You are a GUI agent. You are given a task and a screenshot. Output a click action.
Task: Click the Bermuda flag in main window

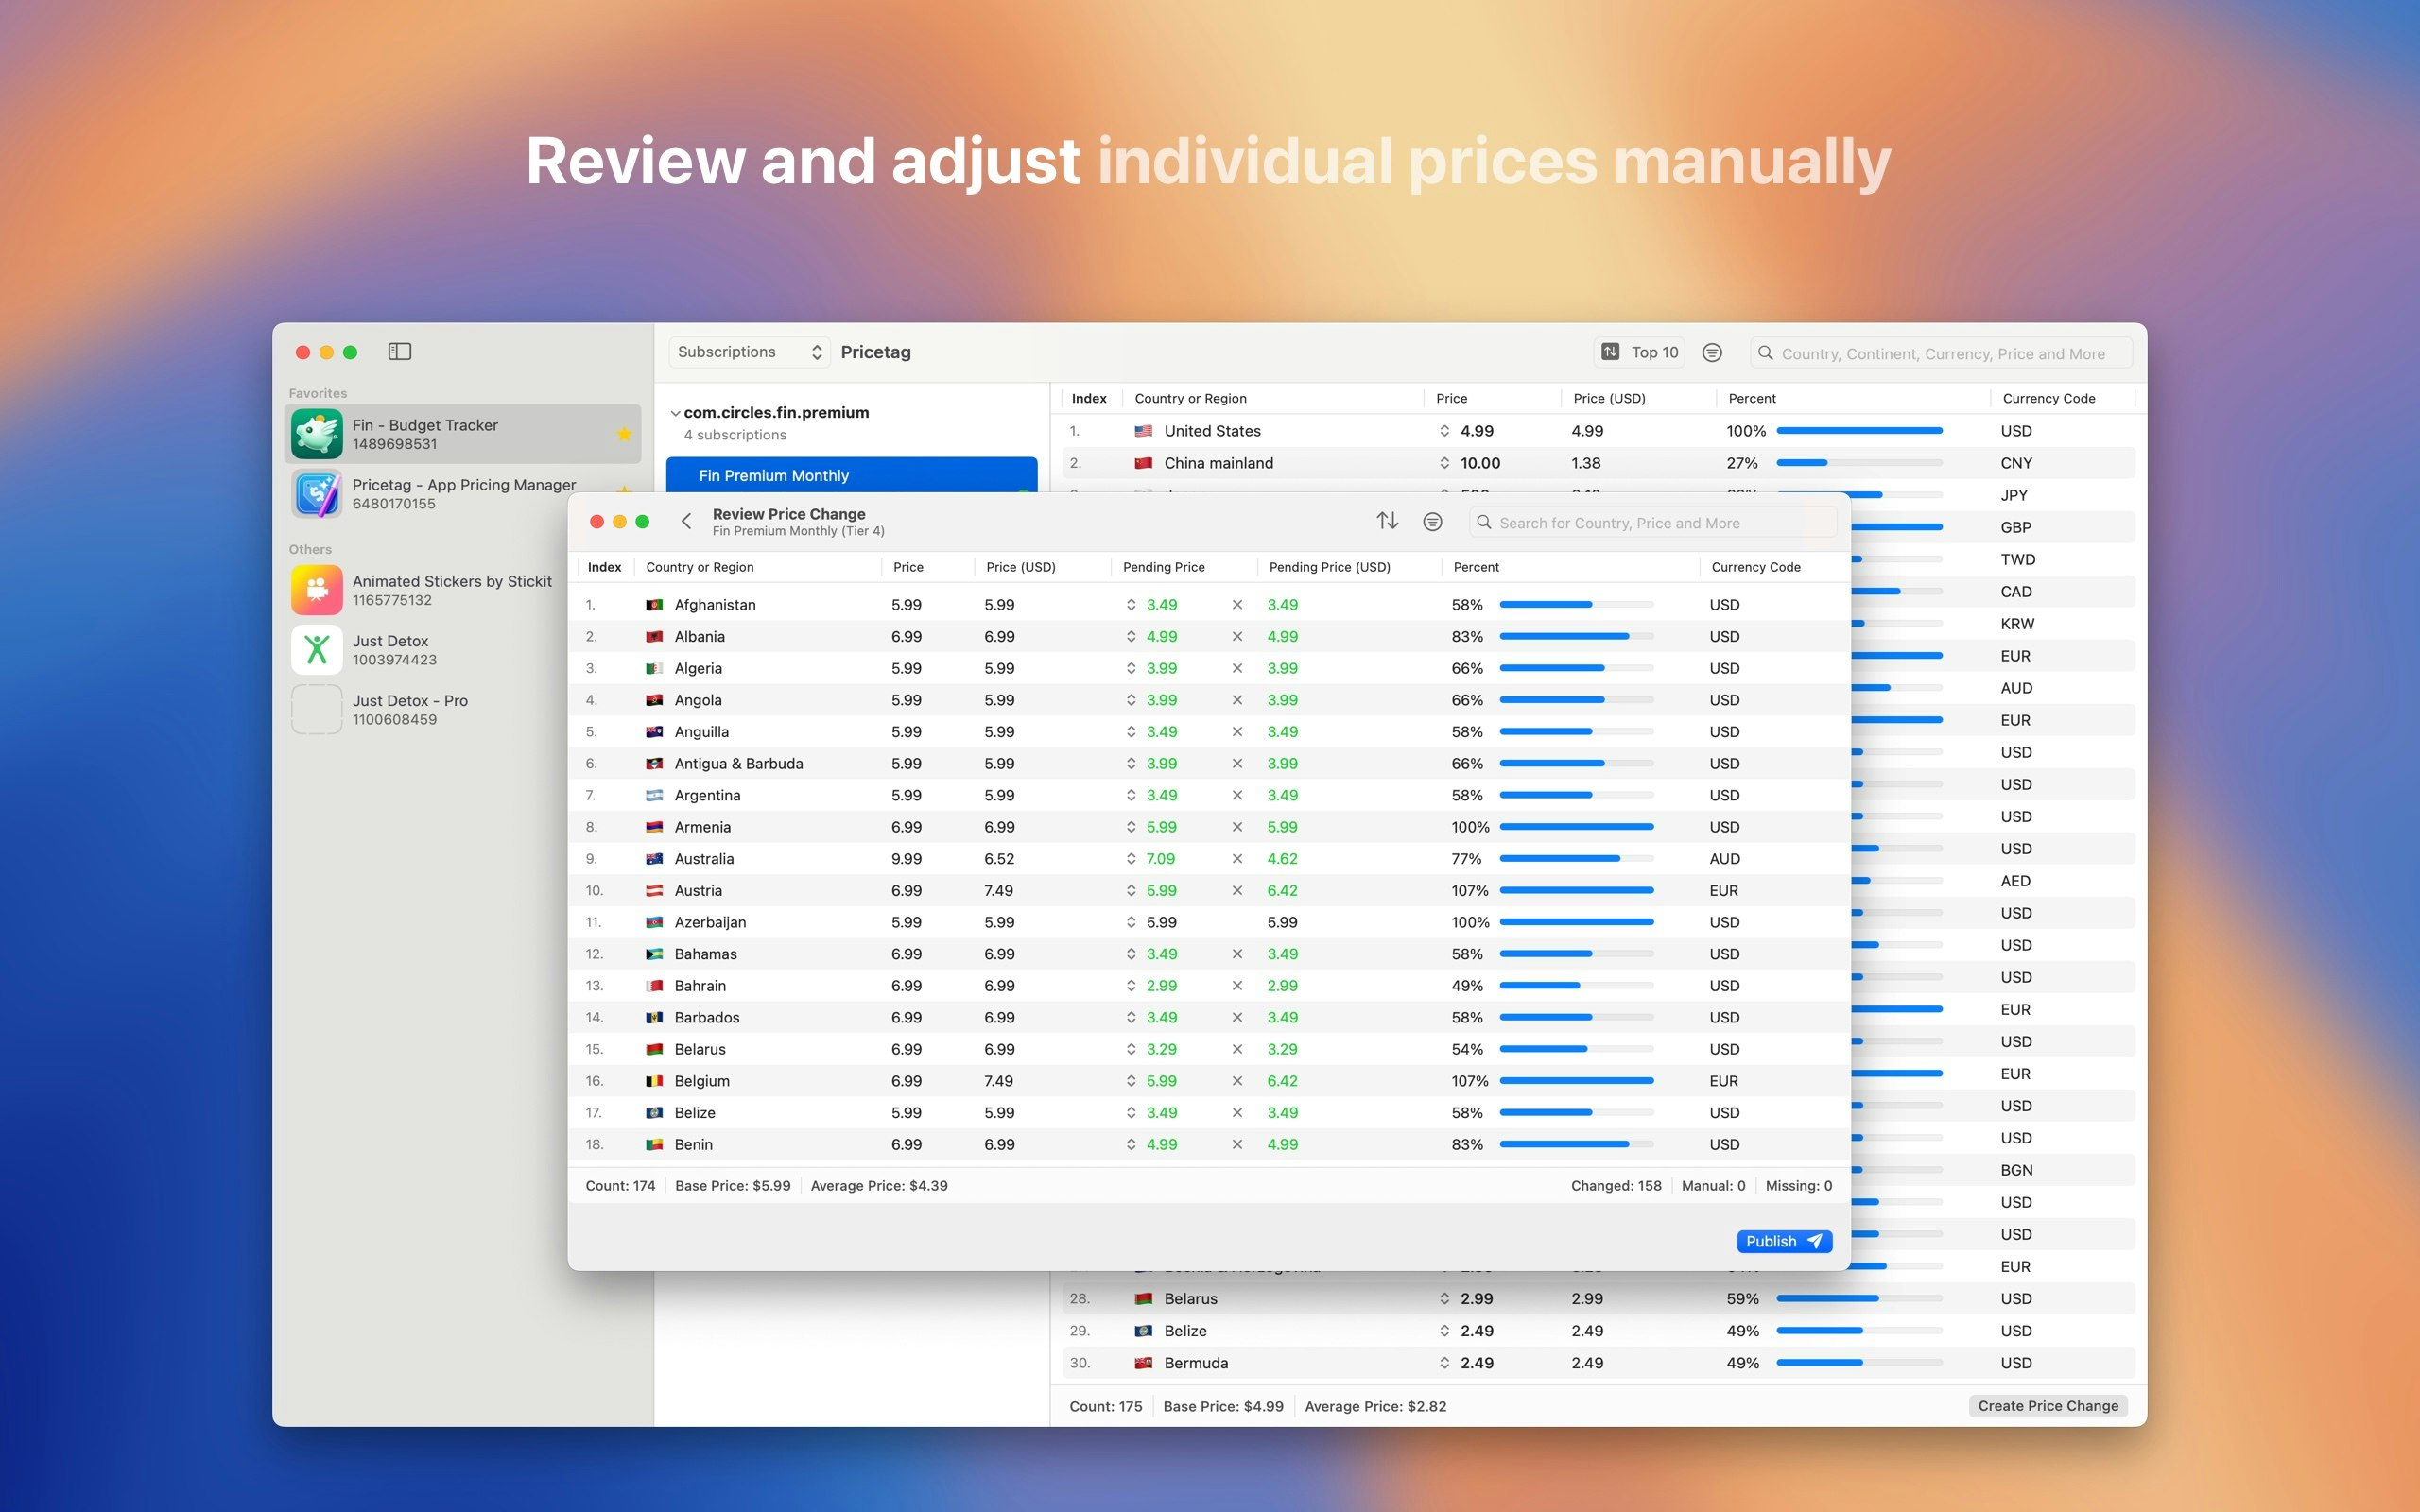[1143, 1363]
